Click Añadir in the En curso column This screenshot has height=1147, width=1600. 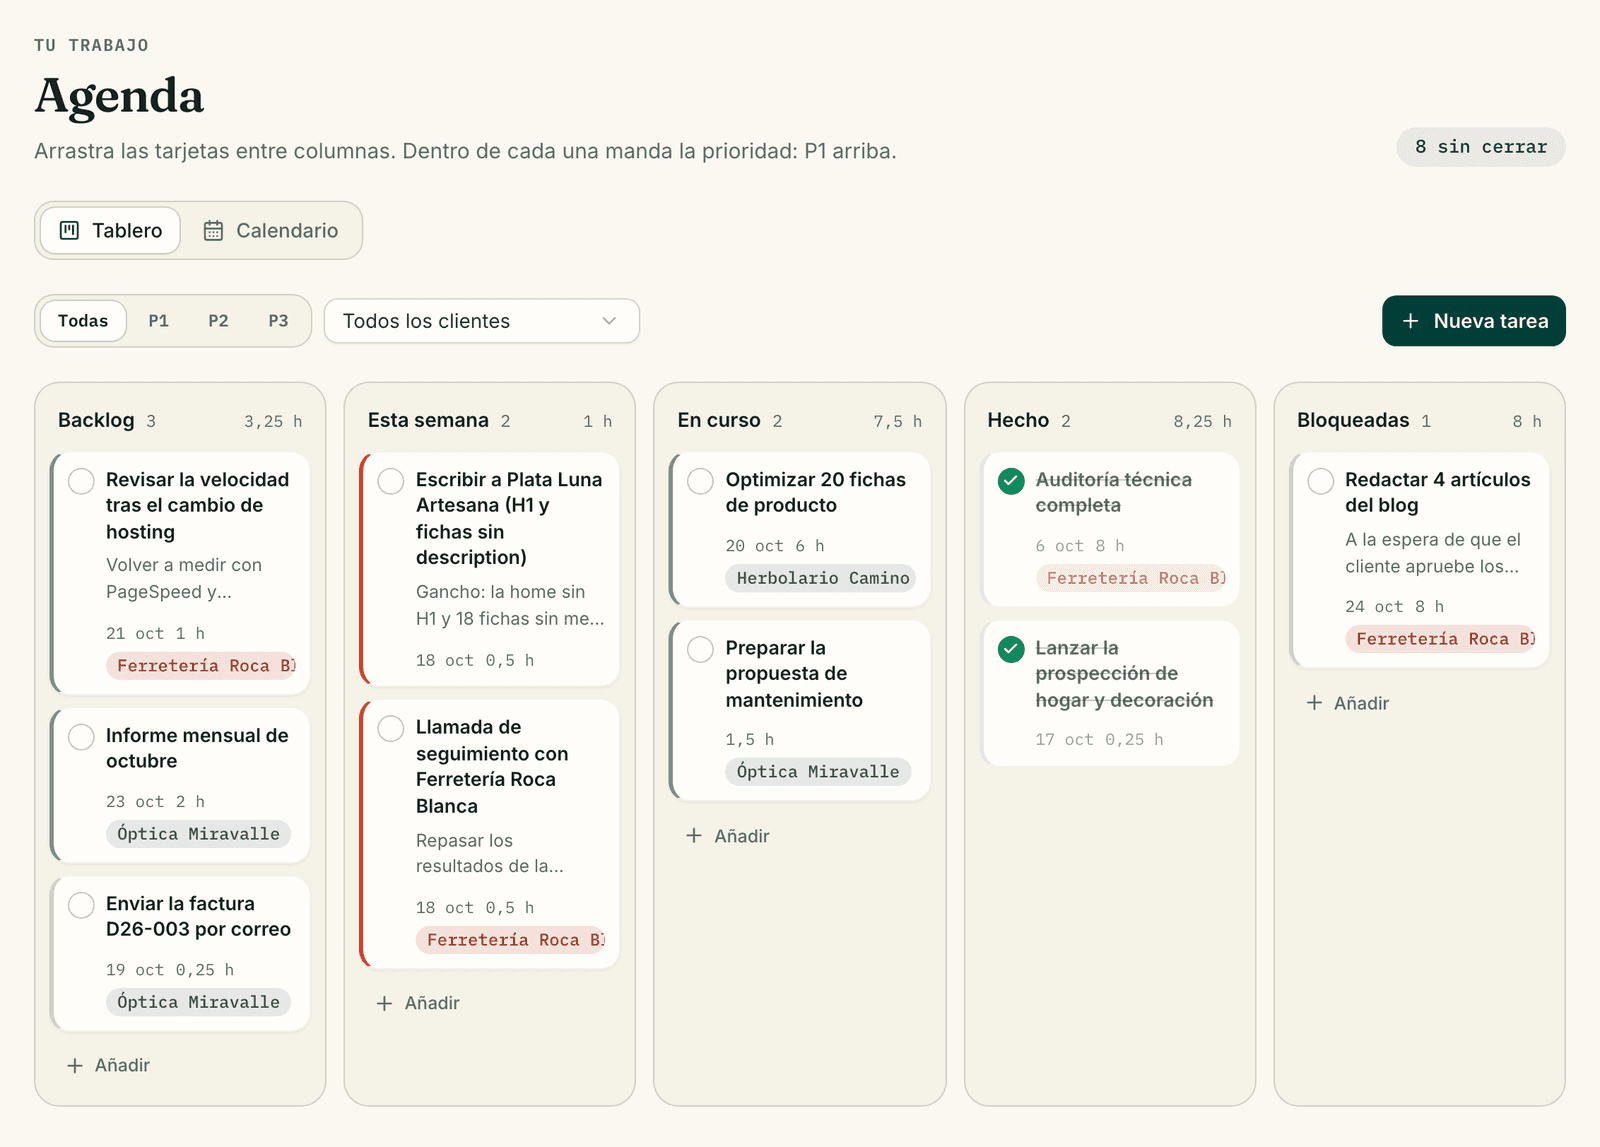pyautogui.click(x=728, y=836)
